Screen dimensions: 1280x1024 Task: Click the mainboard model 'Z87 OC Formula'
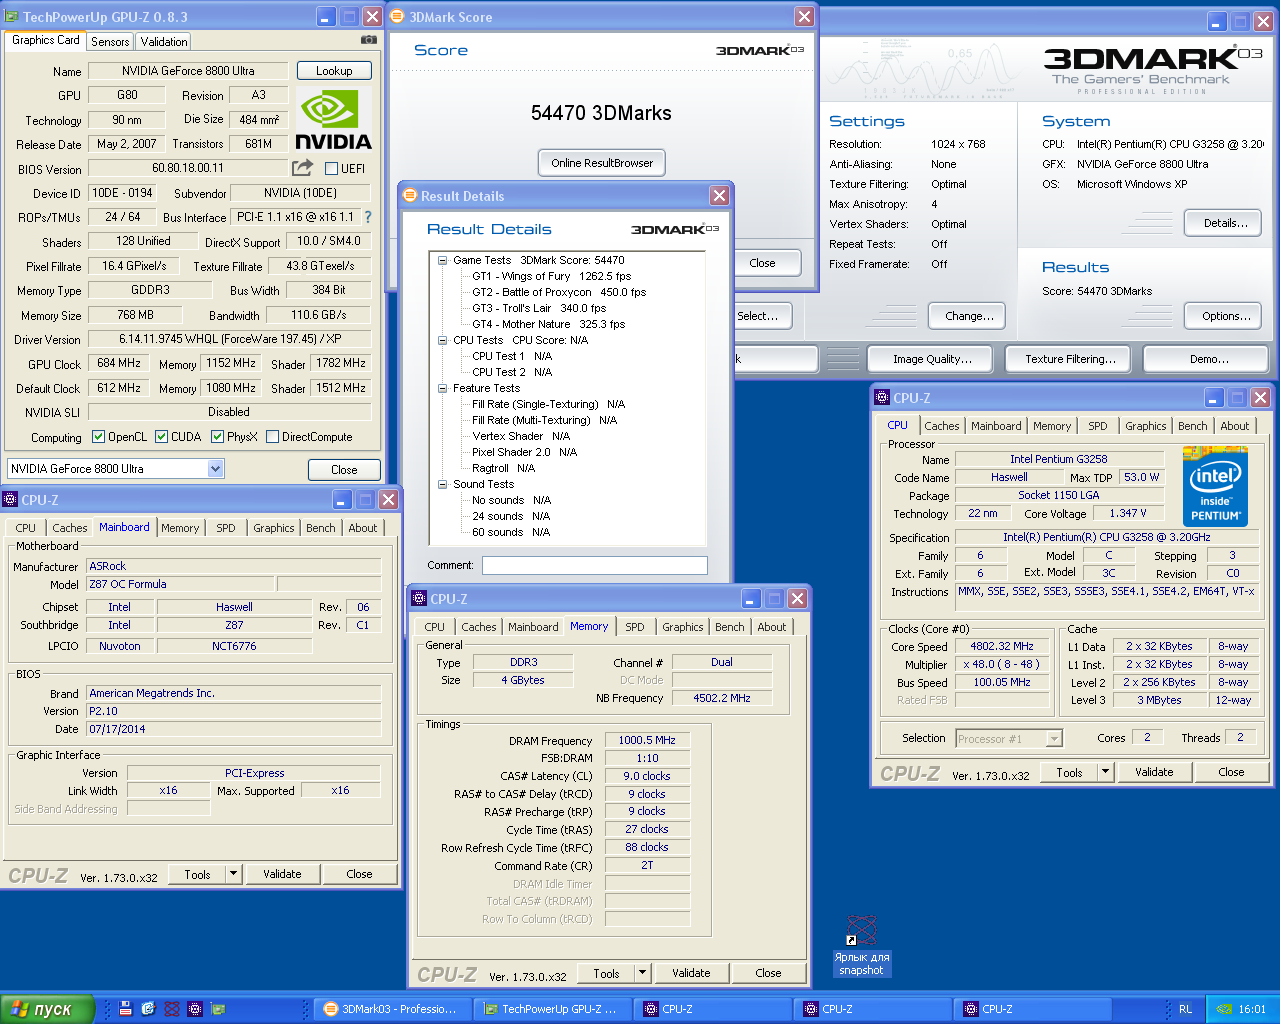click(180, 584)
